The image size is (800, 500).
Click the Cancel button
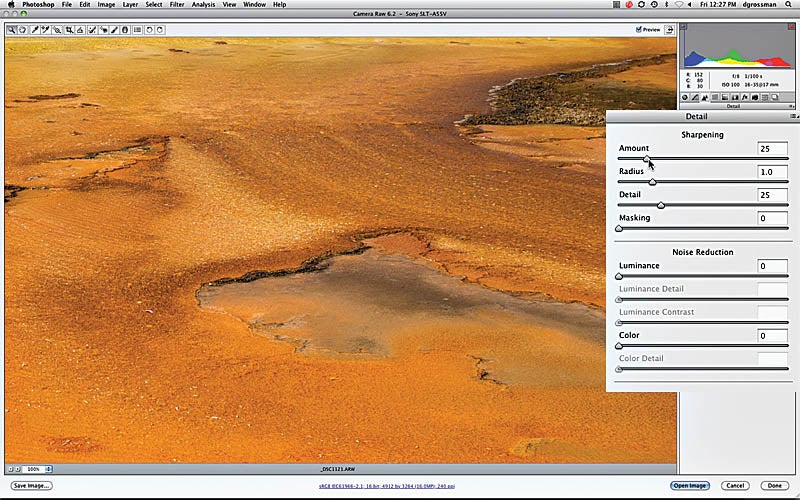[735, 485]
